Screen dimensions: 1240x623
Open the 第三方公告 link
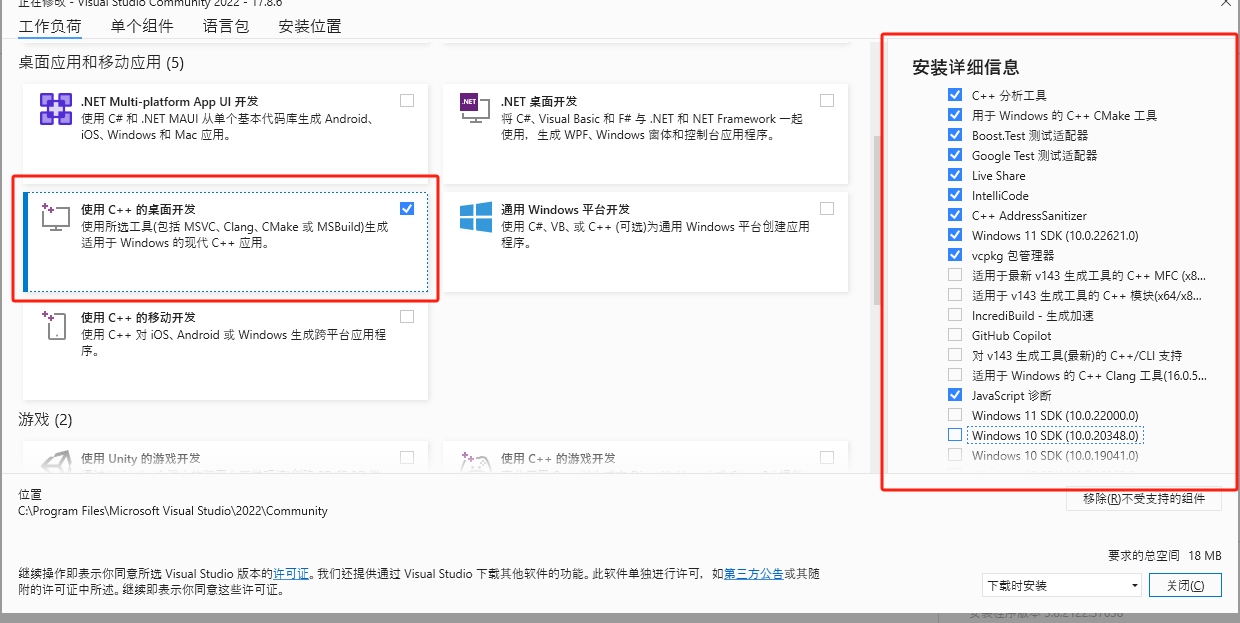coord(753,574)
